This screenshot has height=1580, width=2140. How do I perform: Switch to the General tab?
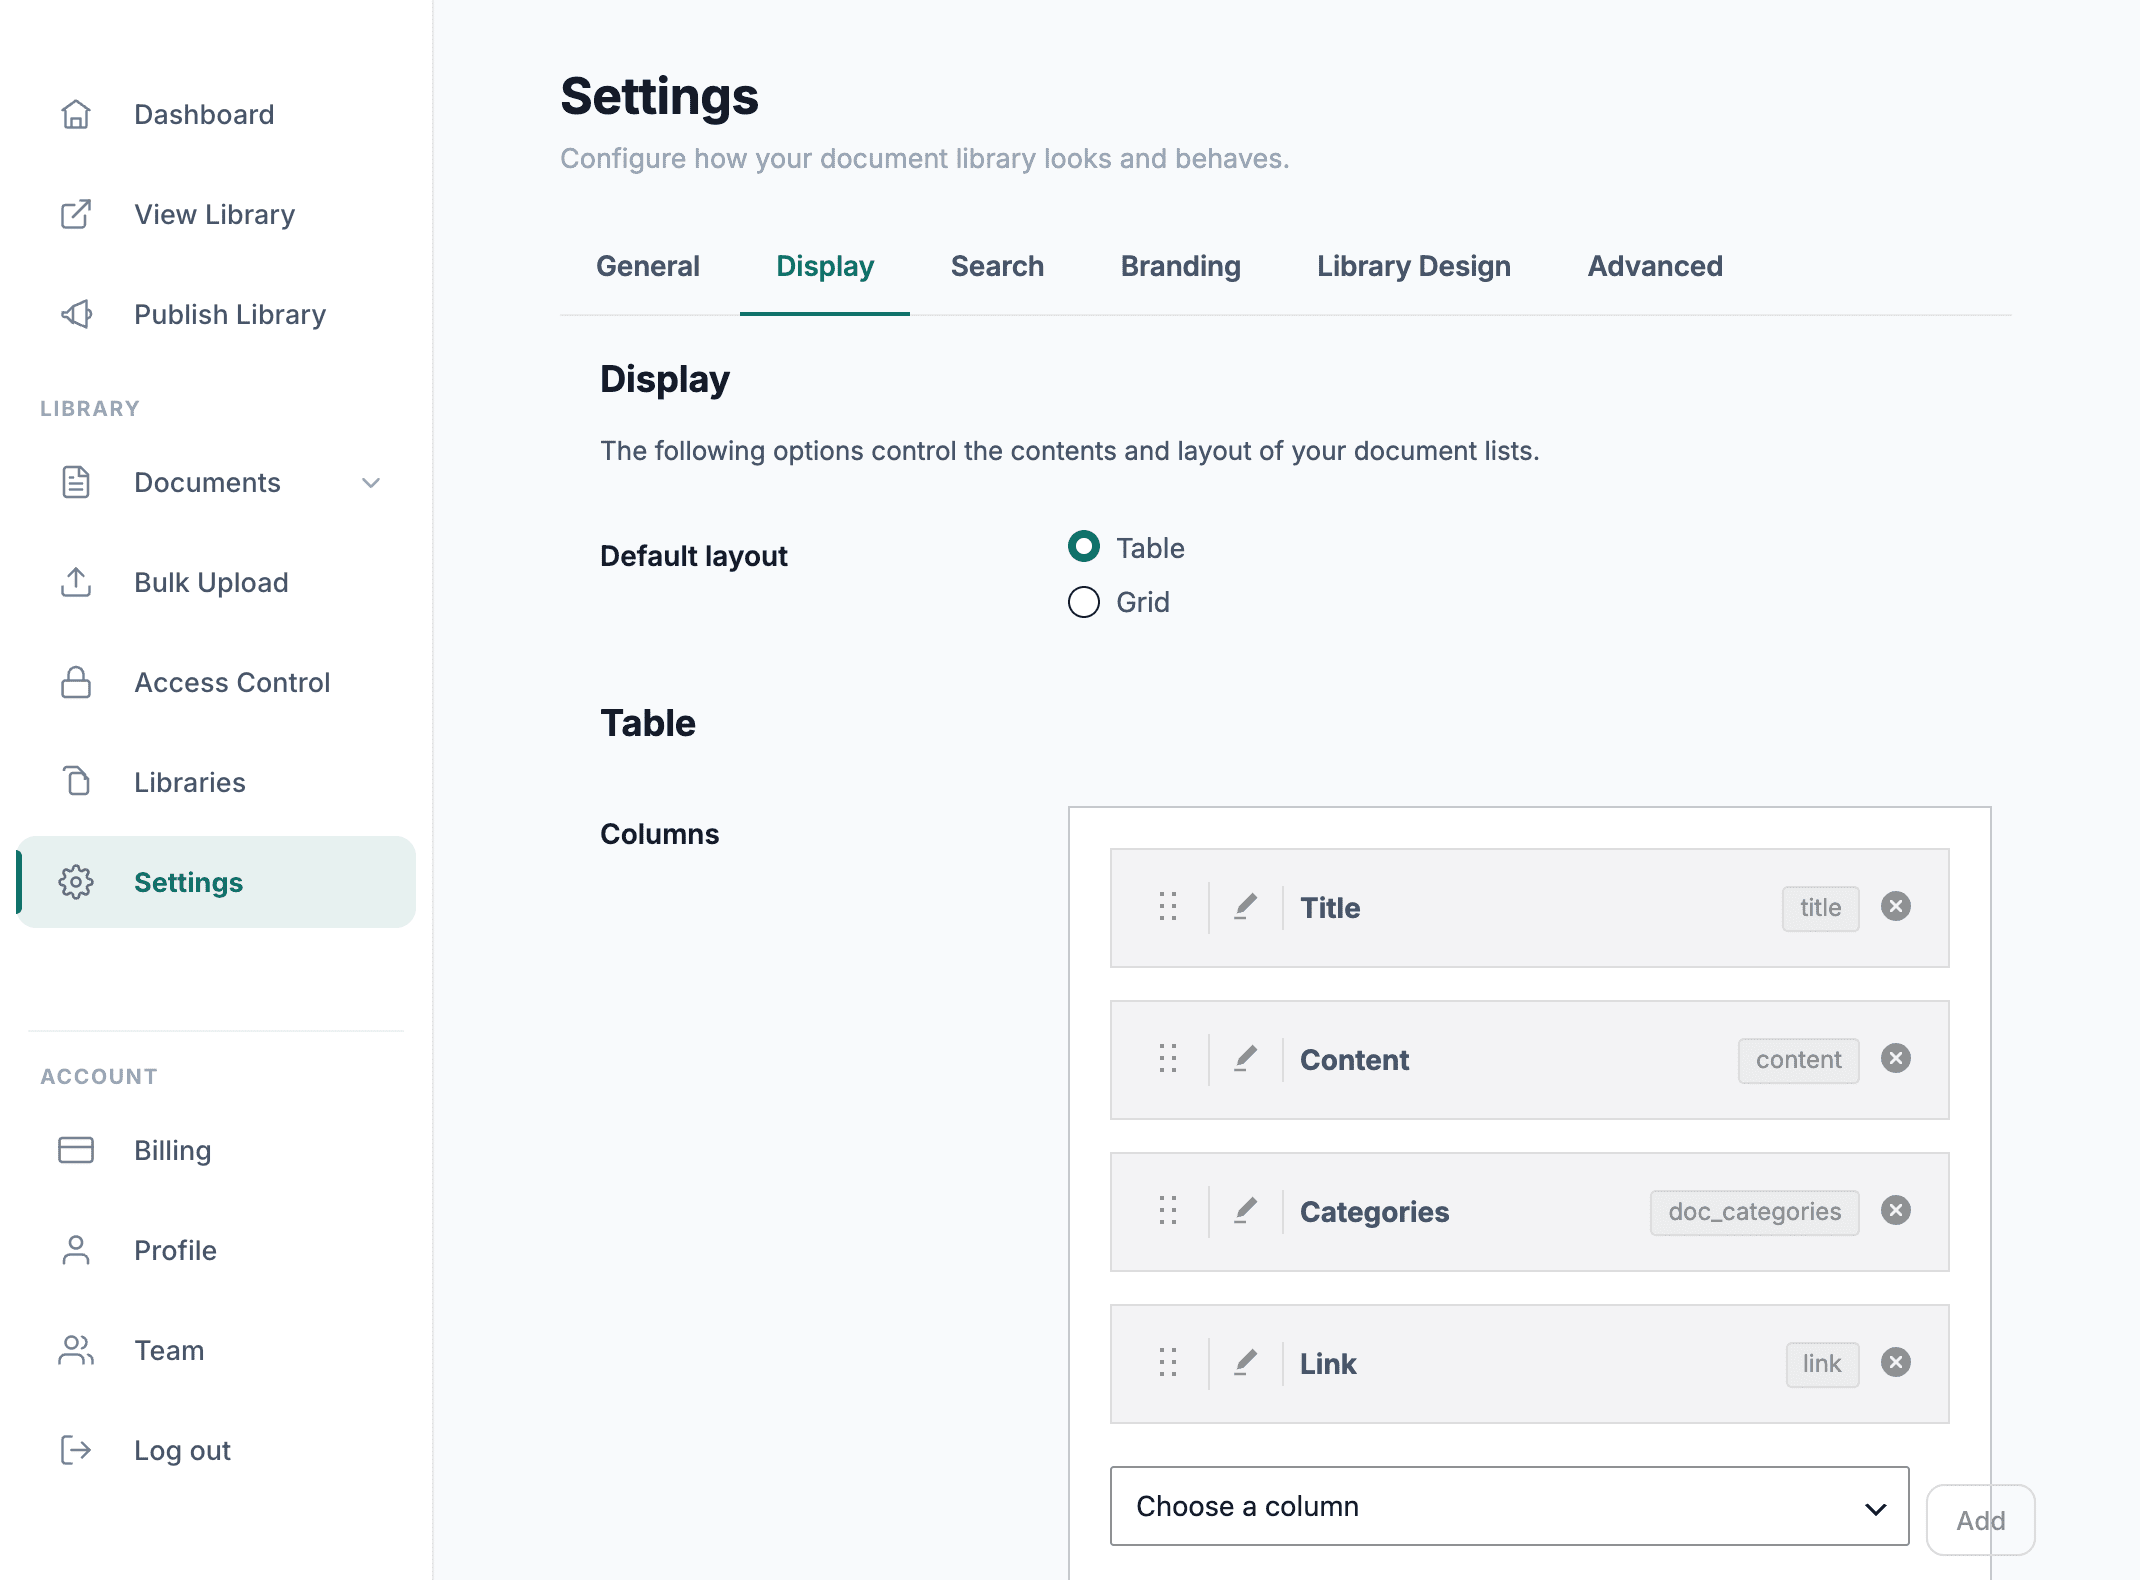point(648,266)
